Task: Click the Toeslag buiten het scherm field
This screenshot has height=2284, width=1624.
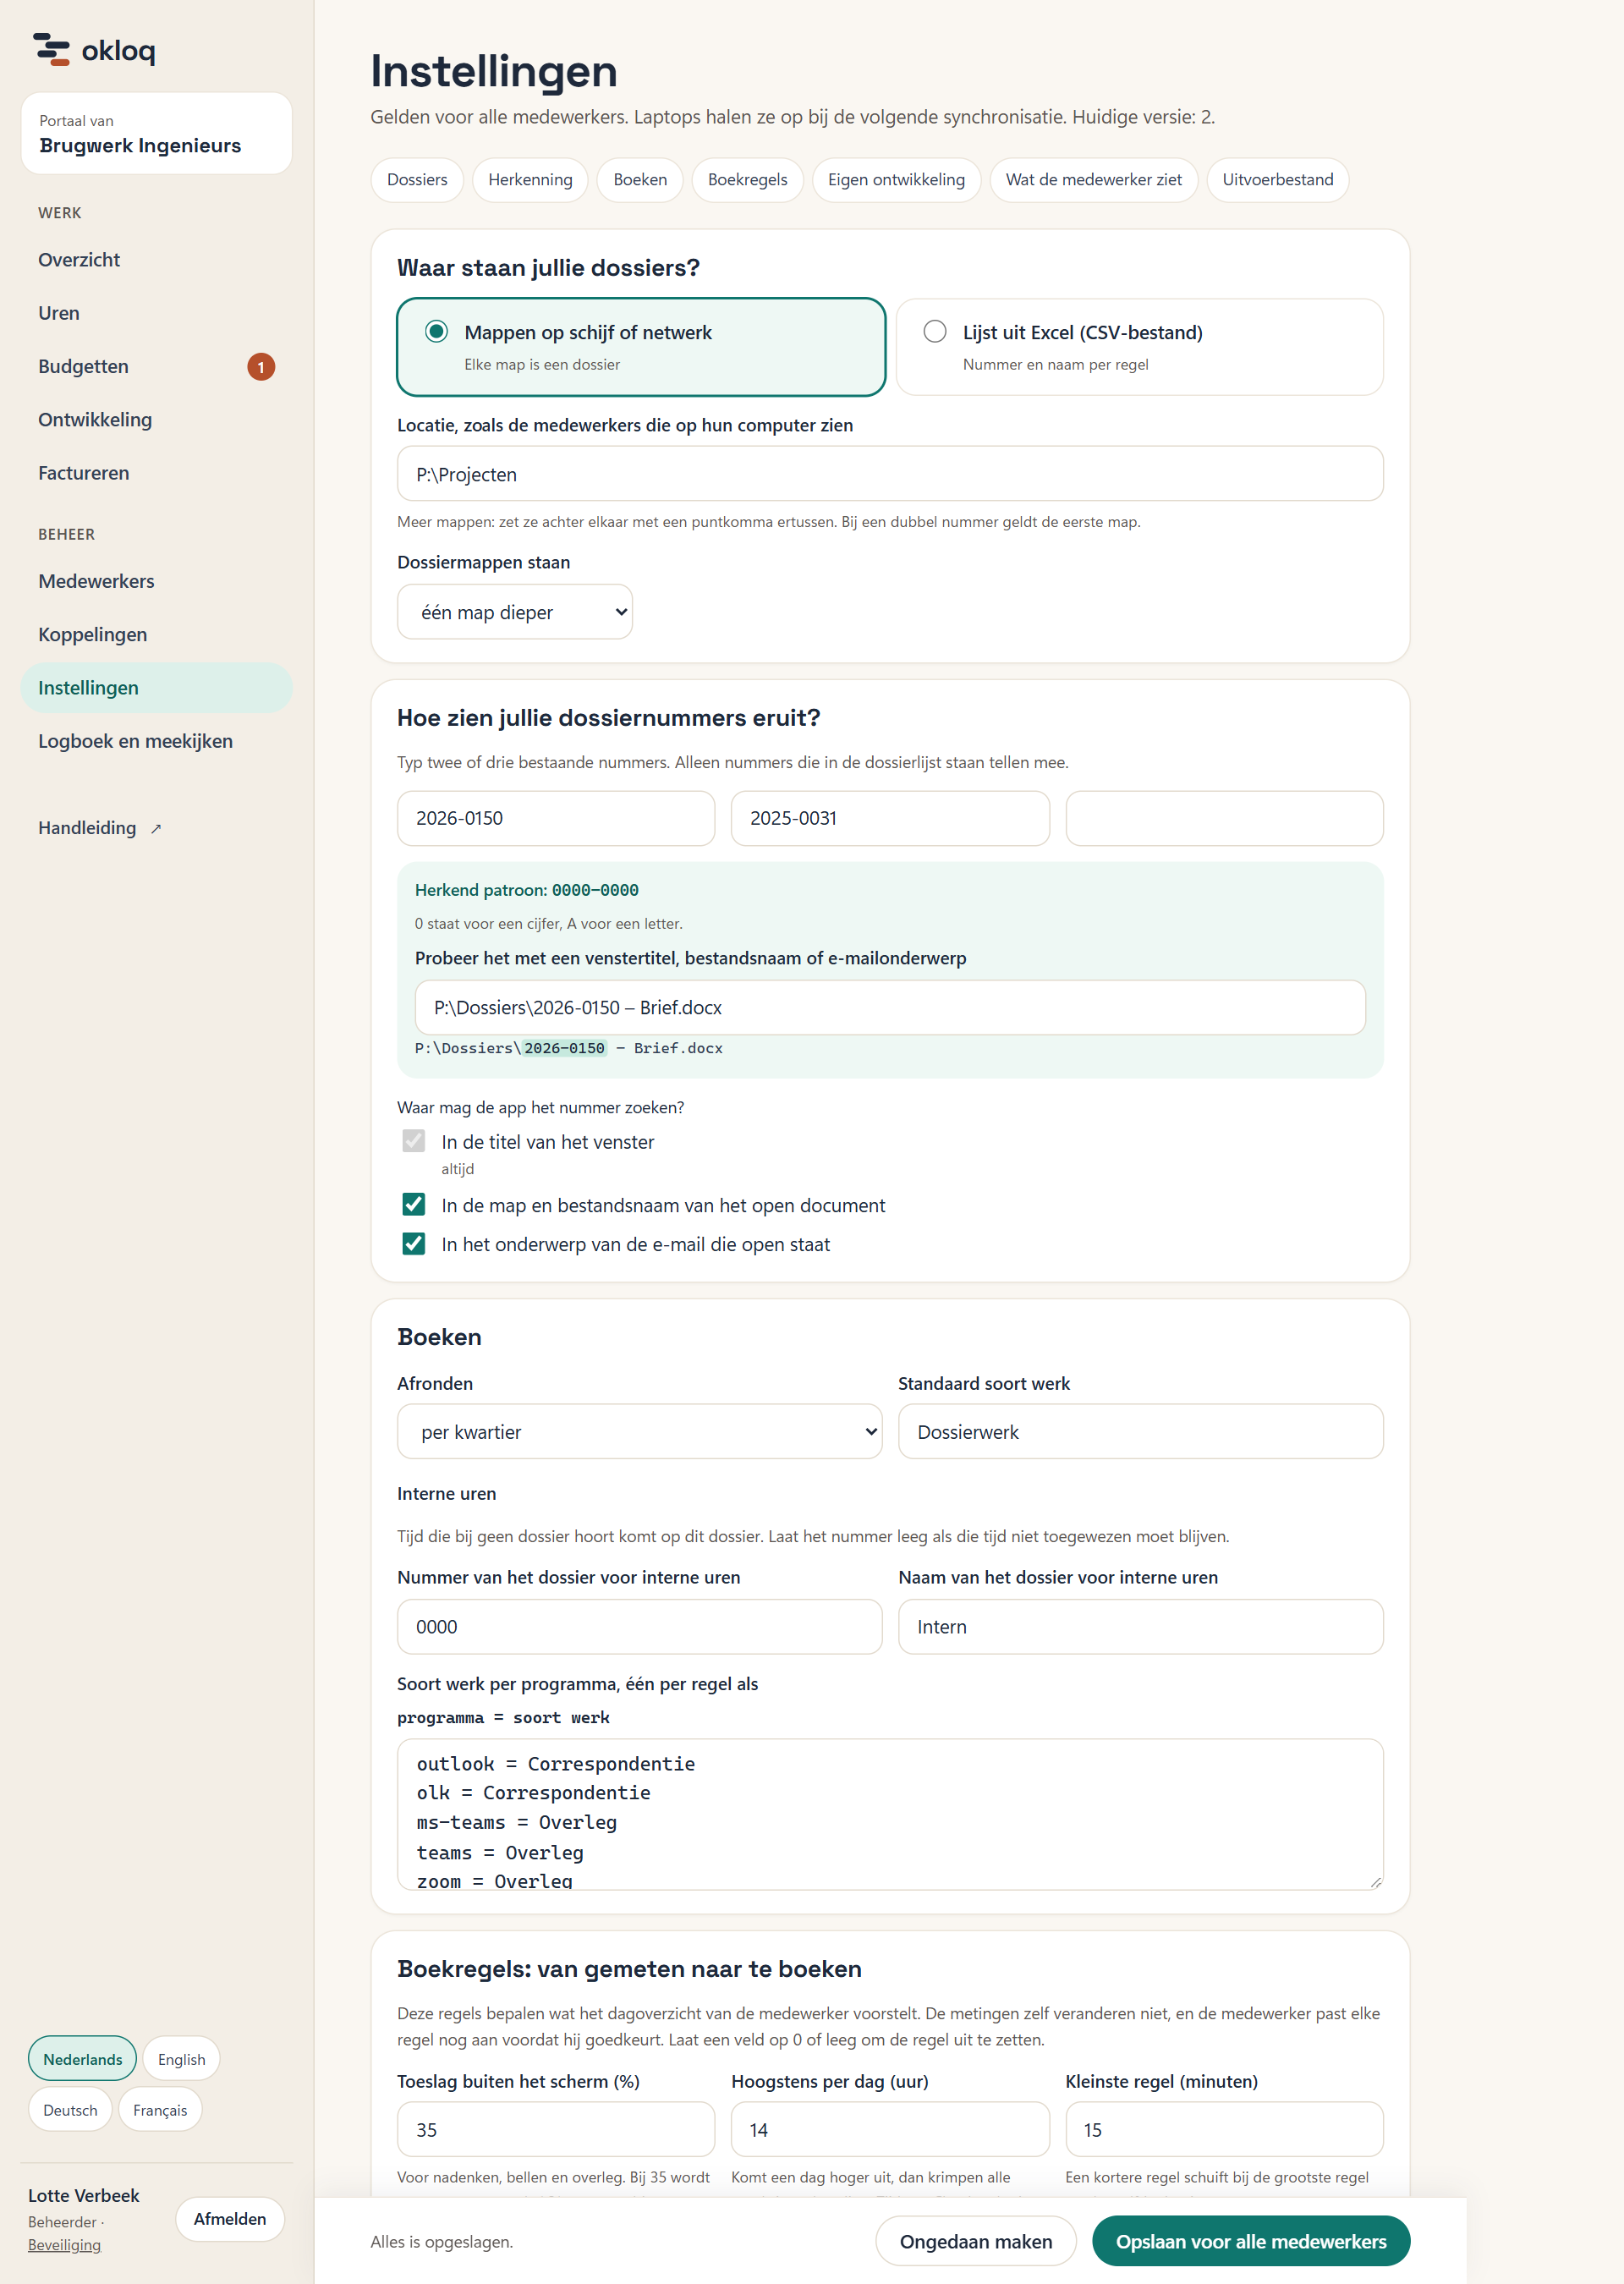Action: (556, 2129)
